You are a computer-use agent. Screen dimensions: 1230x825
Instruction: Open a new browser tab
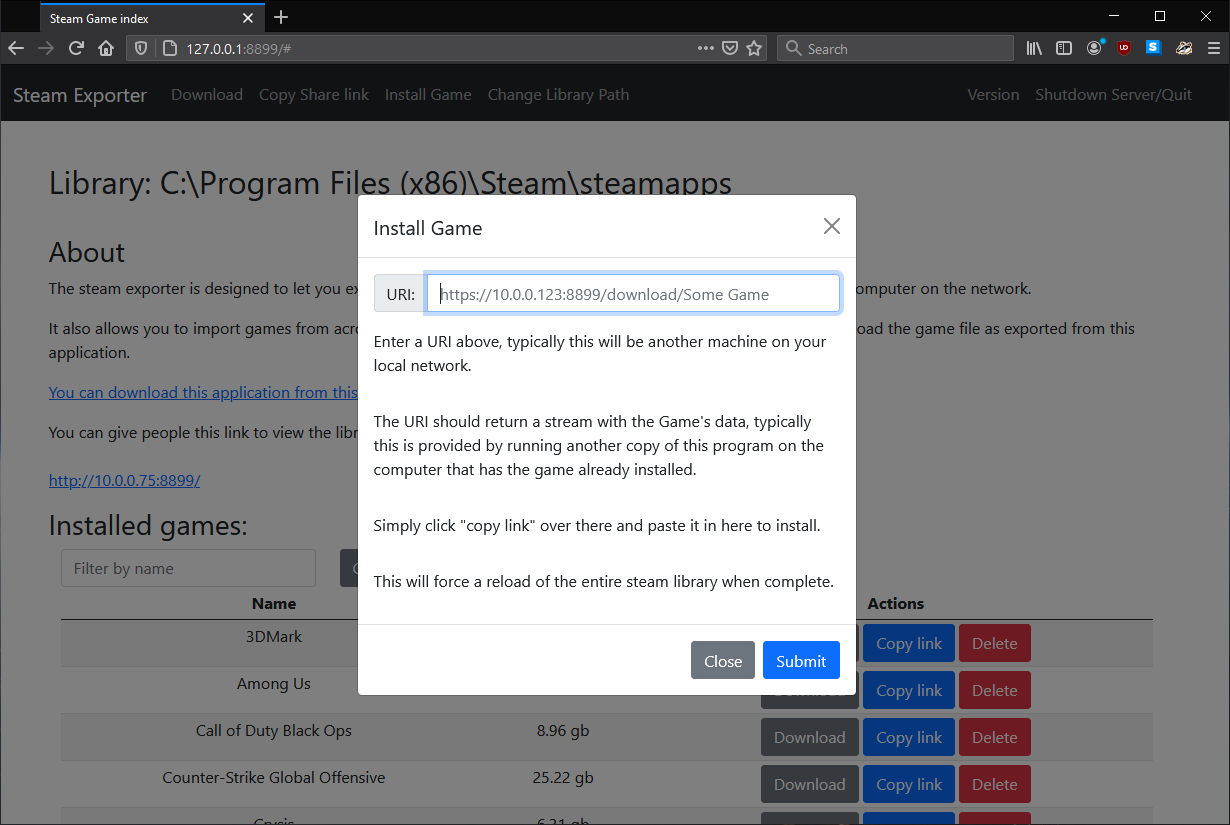coord(281,17)
